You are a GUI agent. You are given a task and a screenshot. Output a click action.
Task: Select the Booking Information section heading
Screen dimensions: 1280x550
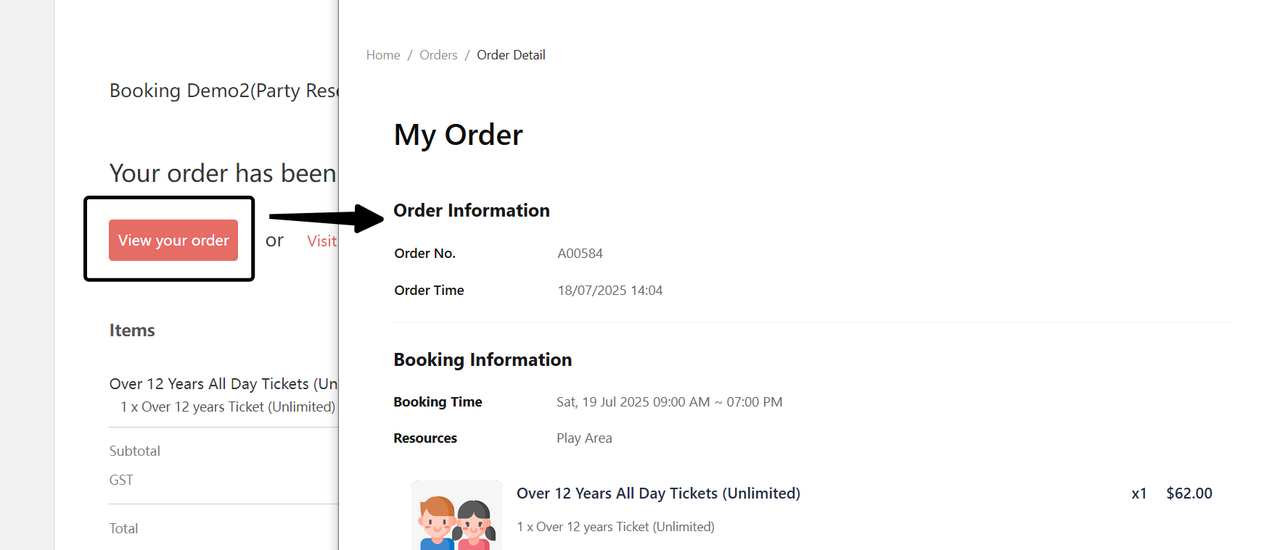point(482,360)
